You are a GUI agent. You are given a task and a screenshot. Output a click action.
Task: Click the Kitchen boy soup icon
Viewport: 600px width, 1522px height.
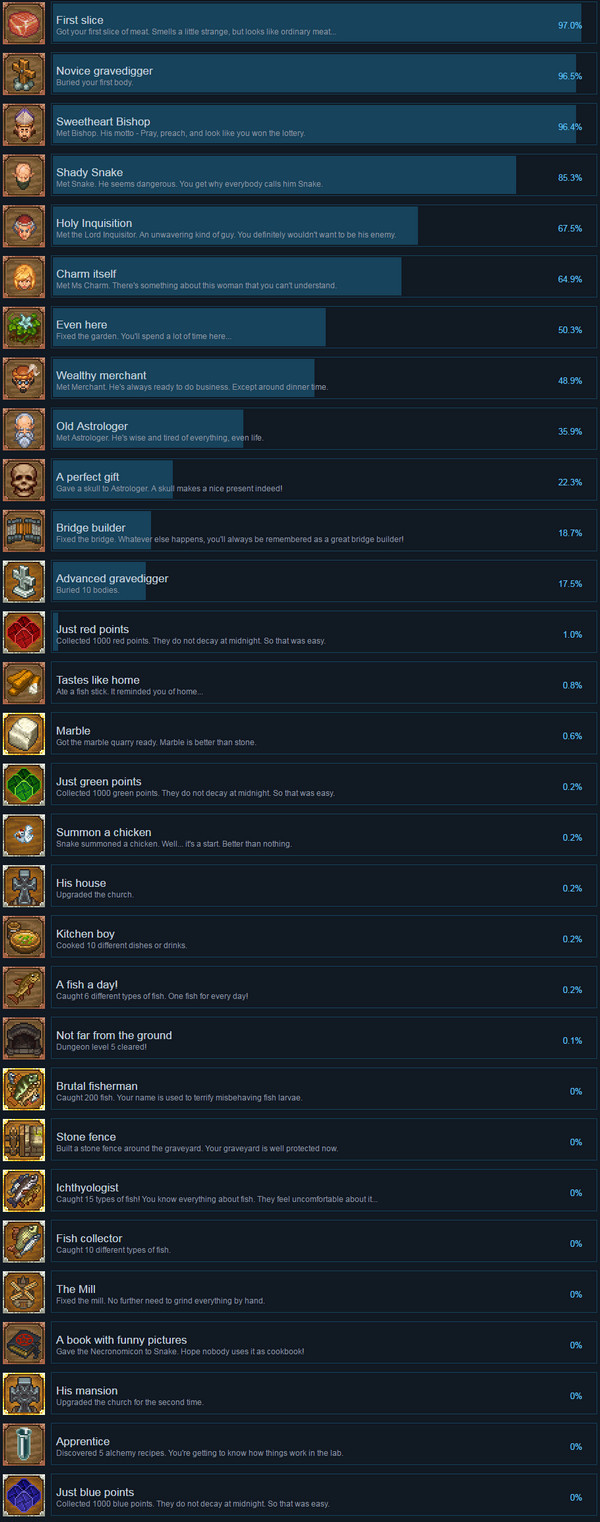[x=24, y=937]
